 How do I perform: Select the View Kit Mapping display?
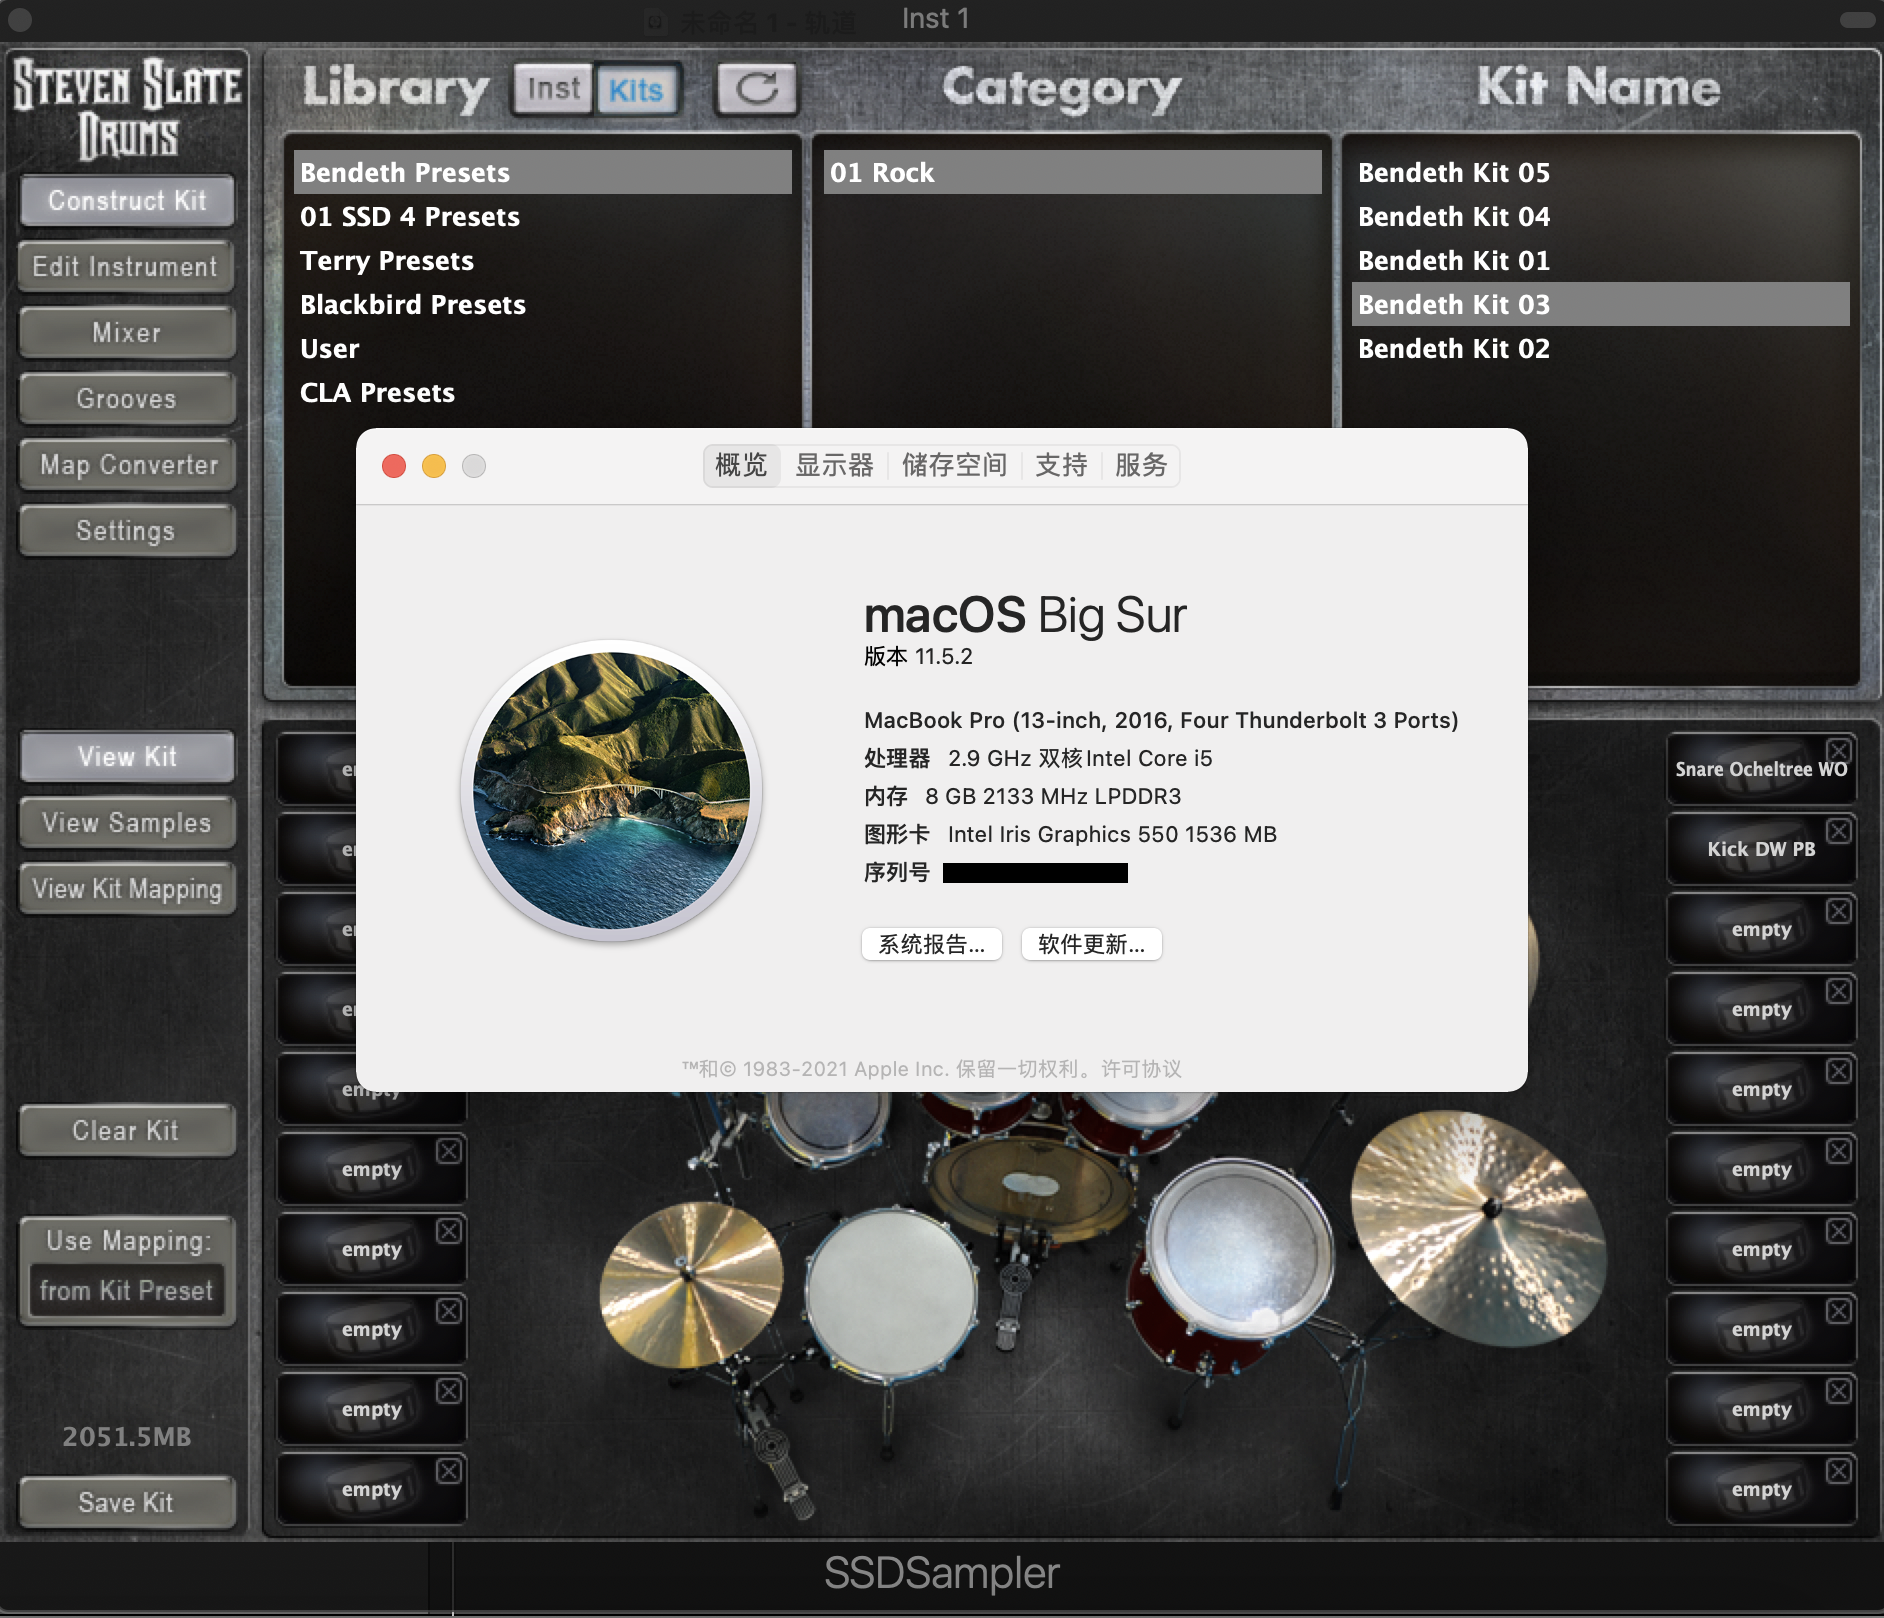[x=127, y=889]
